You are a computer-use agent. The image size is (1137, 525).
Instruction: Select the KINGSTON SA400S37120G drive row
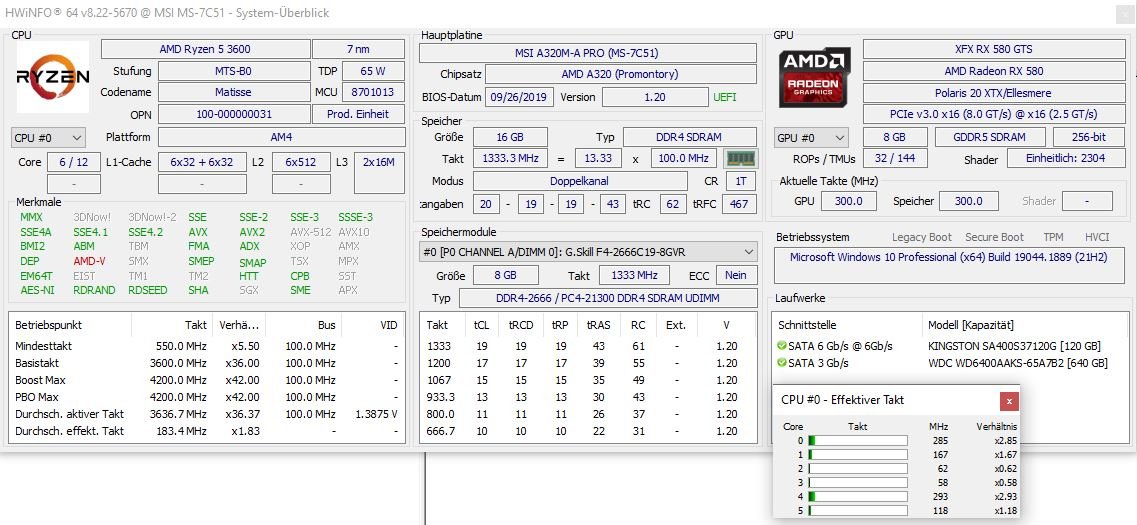[x=949, y=346]
